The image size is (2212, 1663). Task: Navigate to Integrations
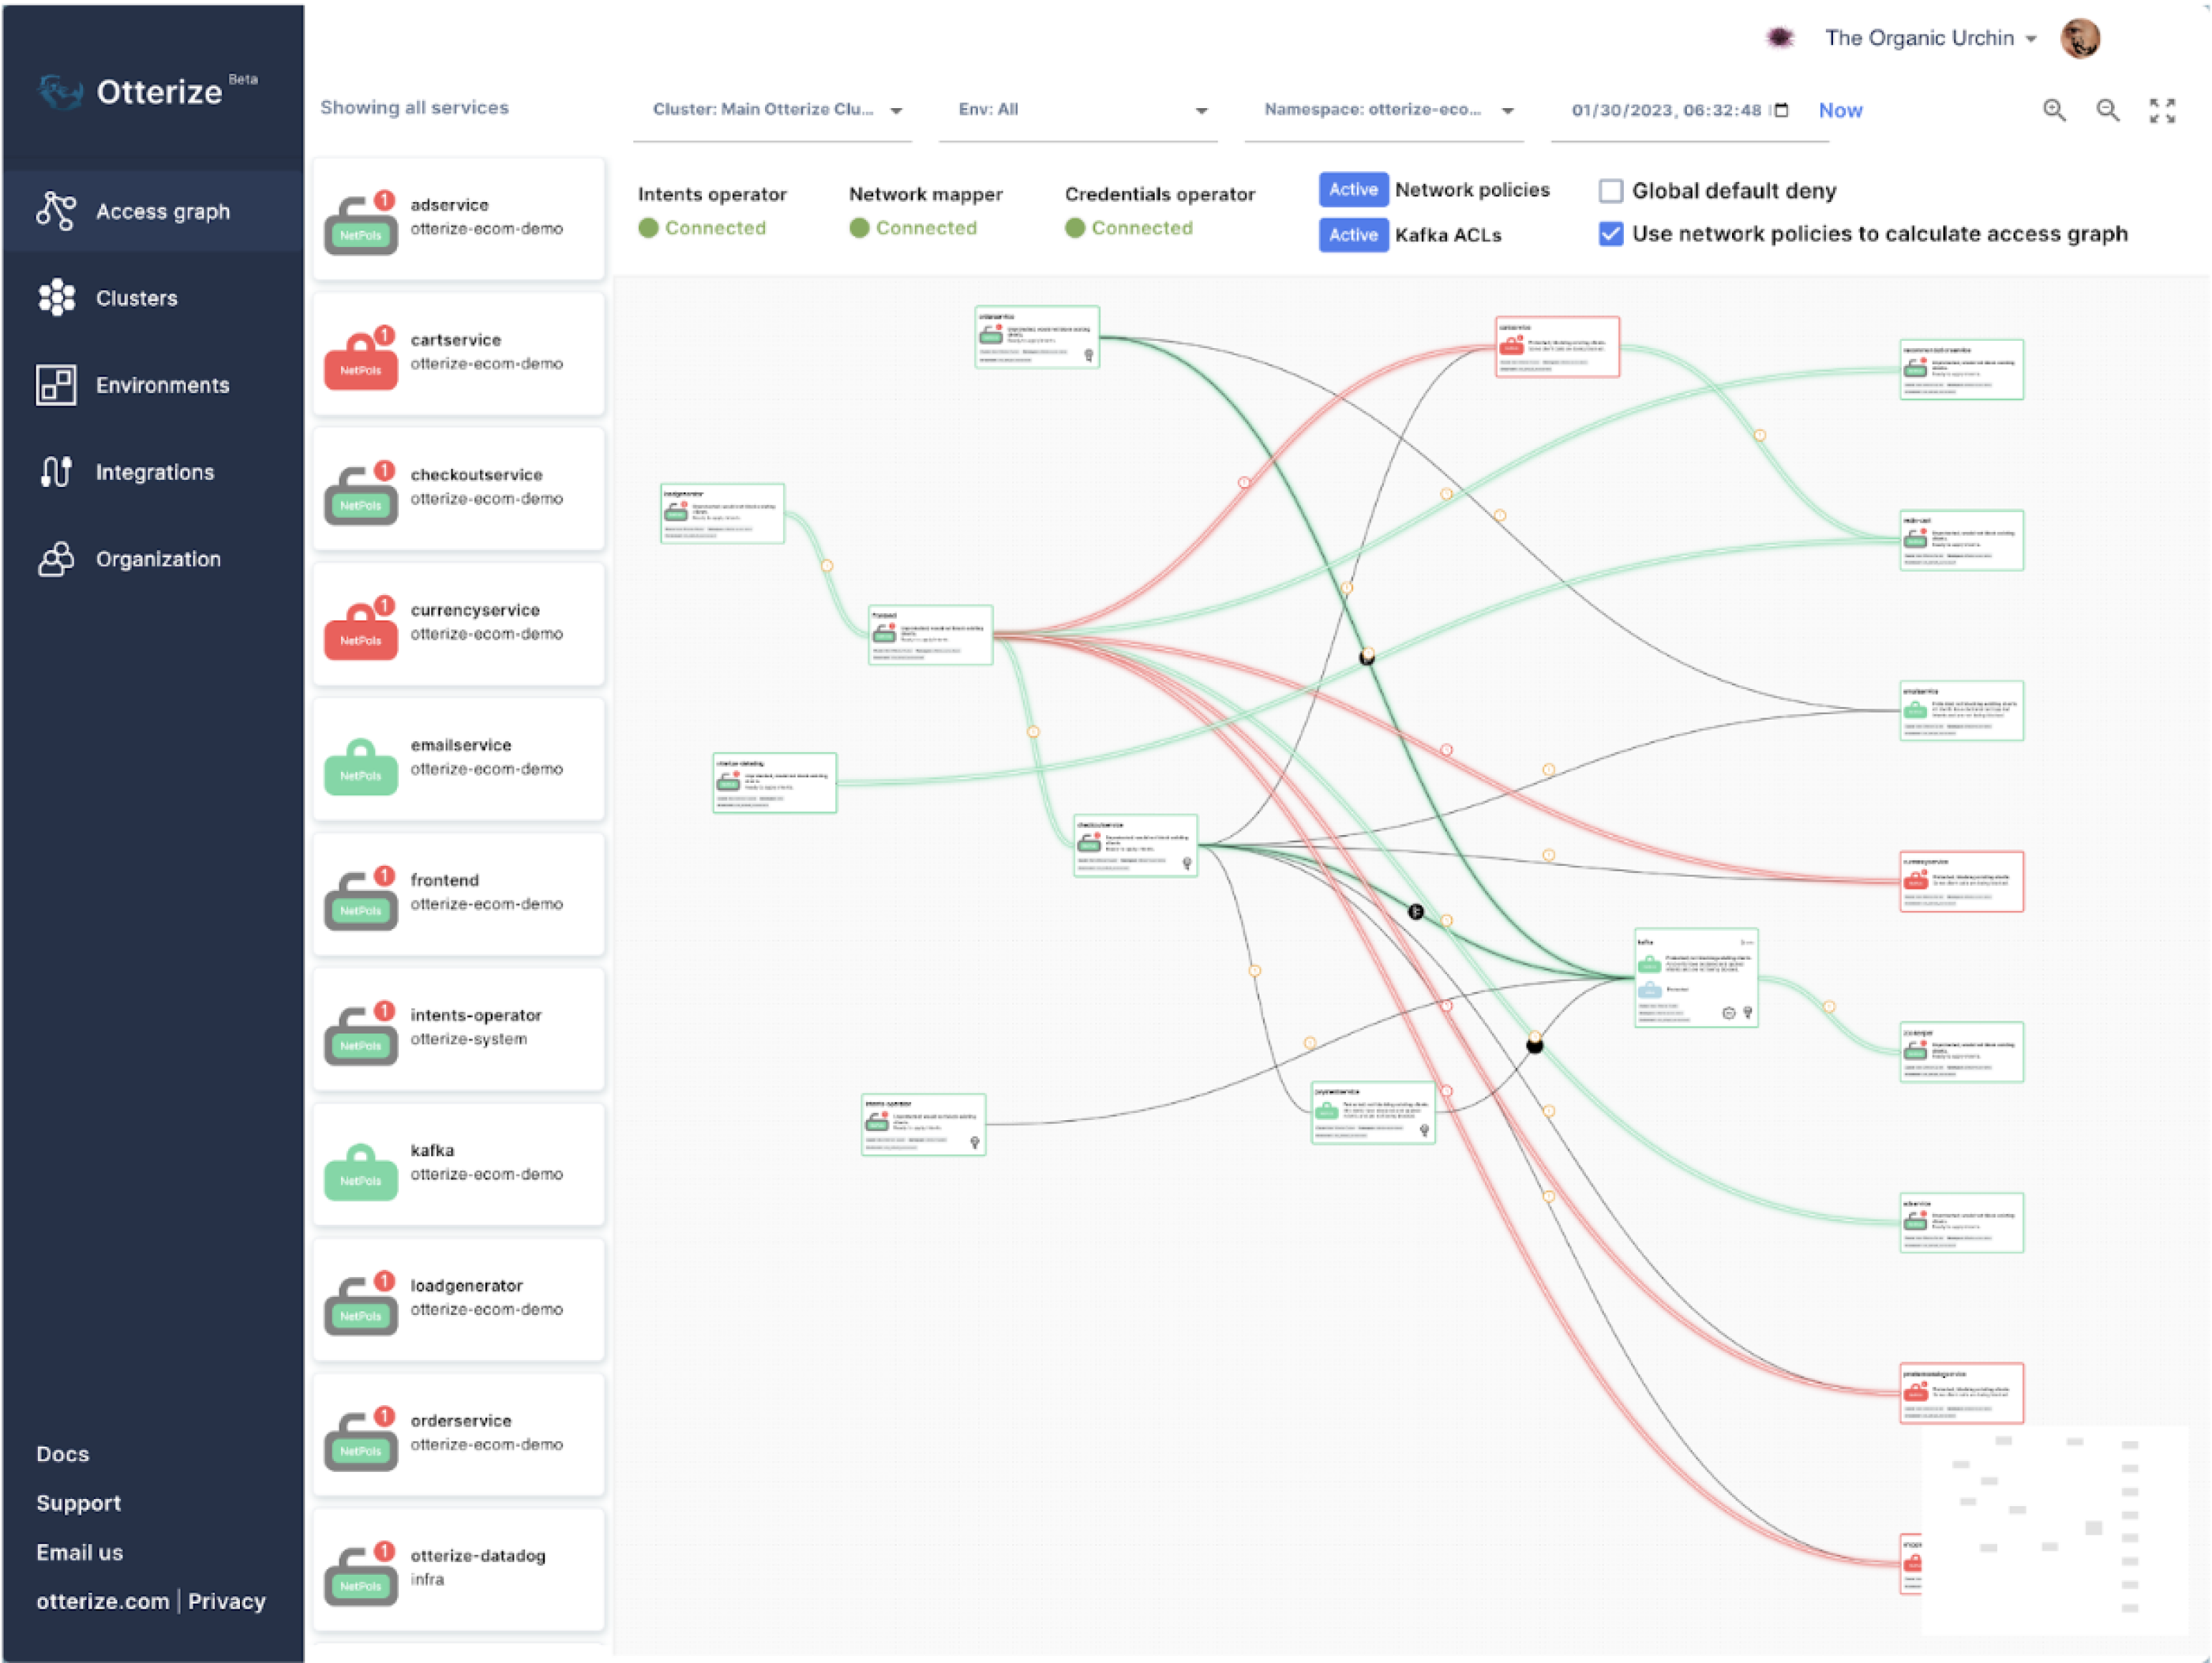pos(155,472)
